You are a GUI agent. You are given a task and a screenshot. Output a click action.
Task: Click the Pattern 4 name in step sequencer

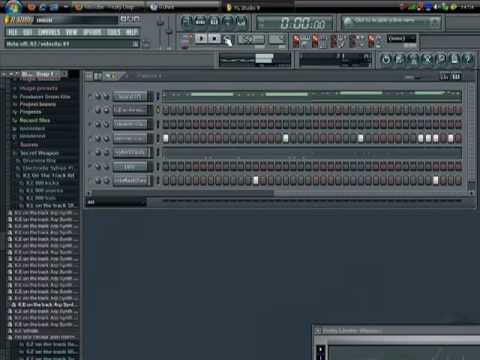149,76
